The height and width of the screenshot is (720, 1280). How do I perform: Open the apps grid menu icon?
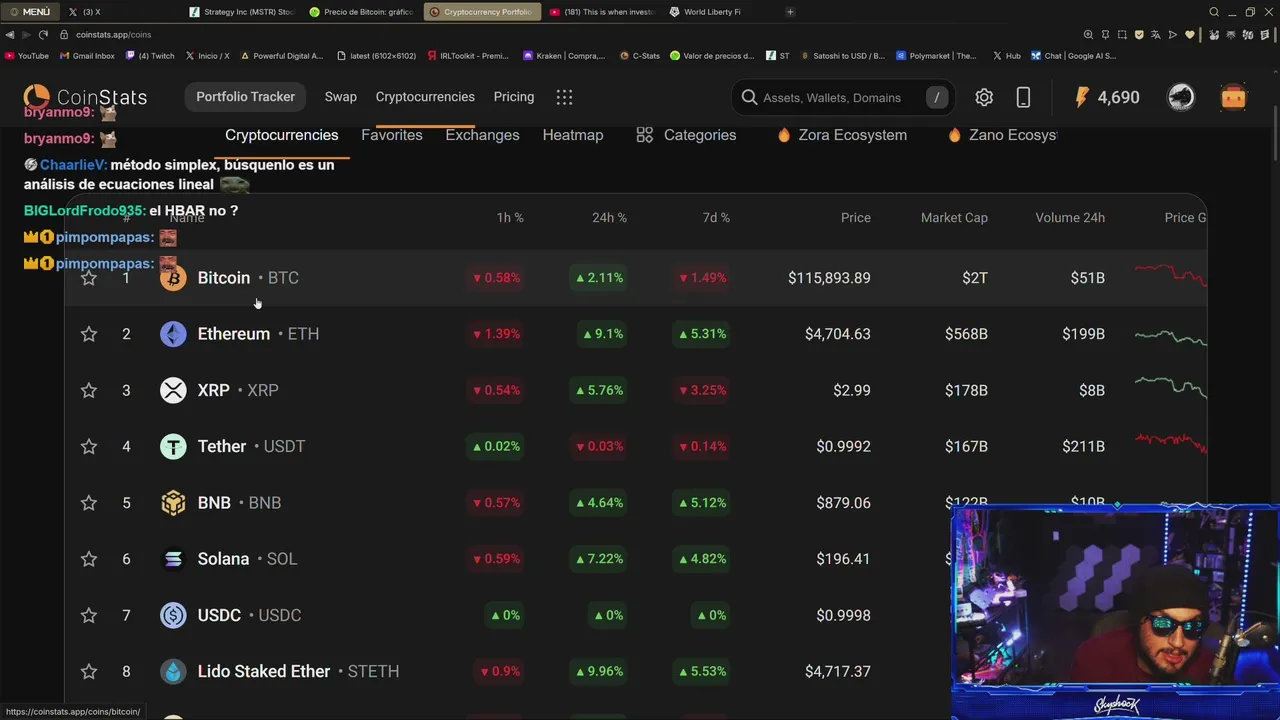coord(564,97)
